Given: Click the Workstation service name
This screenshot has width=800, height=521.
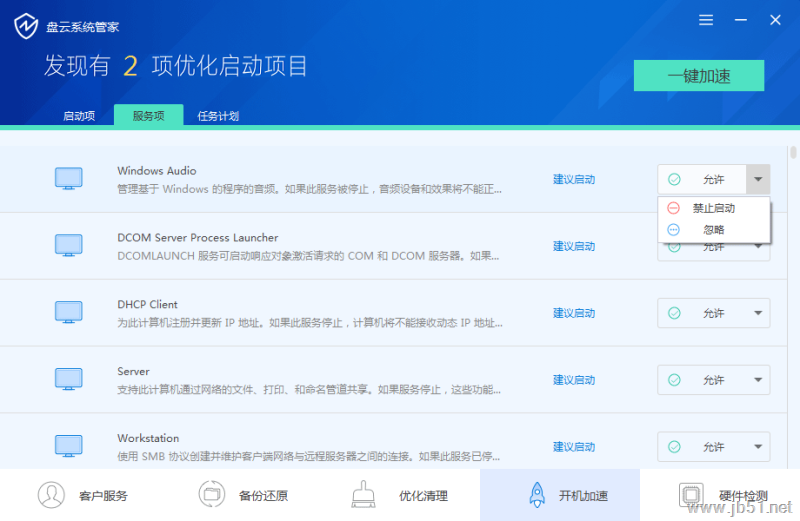Looking at the screenshot, I should pos(148,438).
